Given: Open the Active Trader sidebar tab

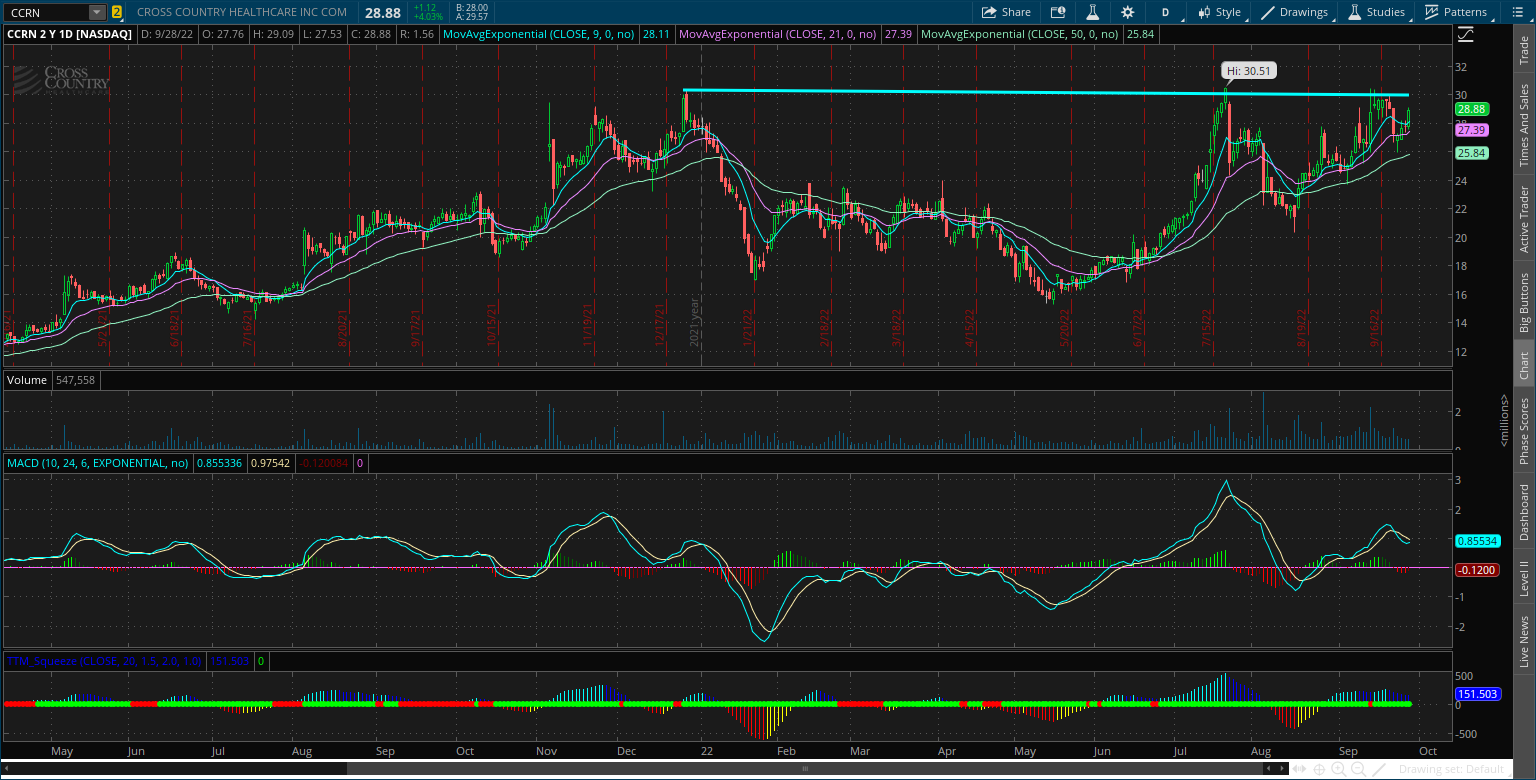Looking at the screenshot, I should (1524, 218).
